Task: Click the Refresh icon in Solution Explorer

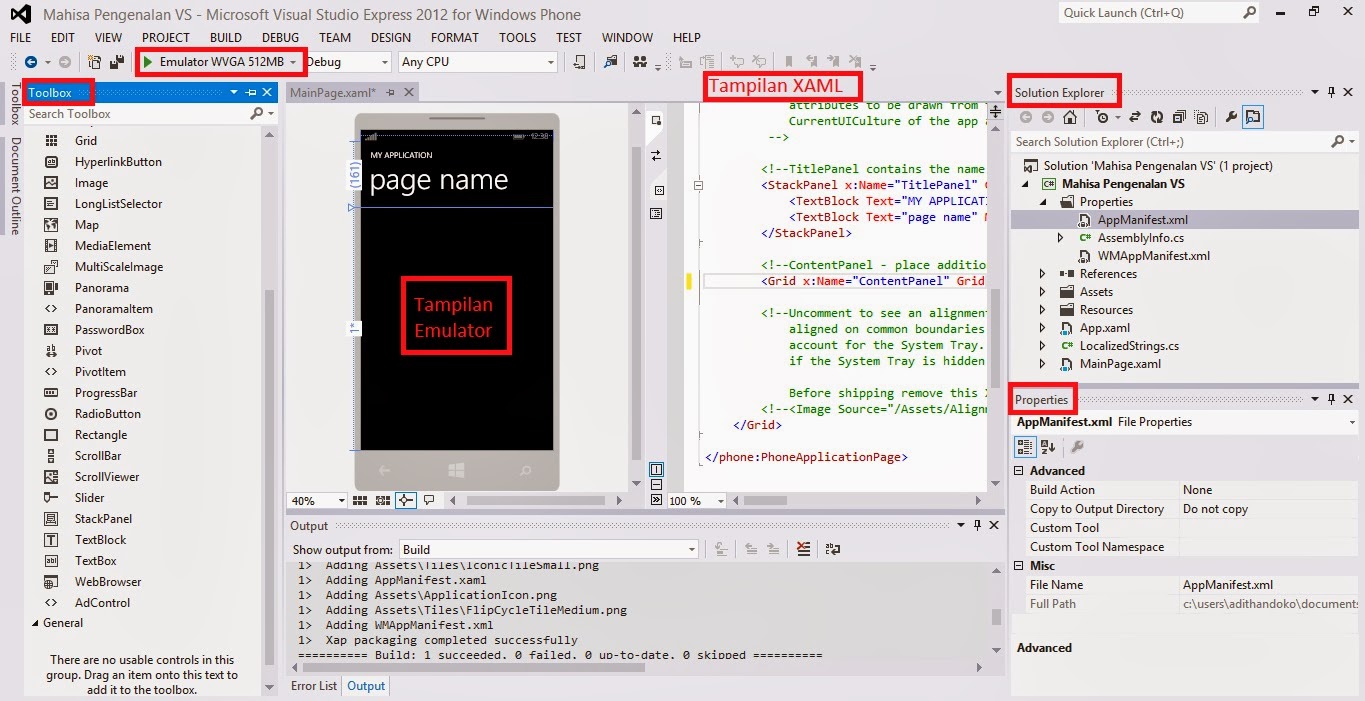Action: 1158,117
